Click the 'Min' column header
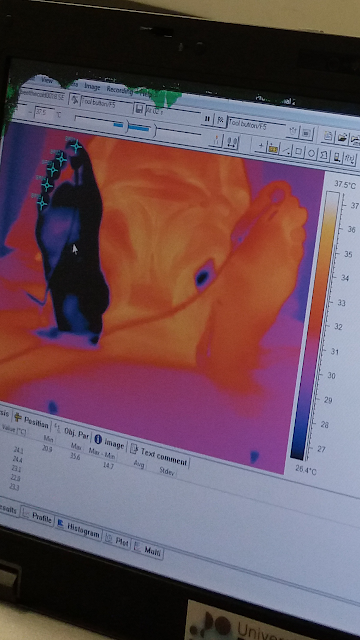 click(x=49, y=438)
